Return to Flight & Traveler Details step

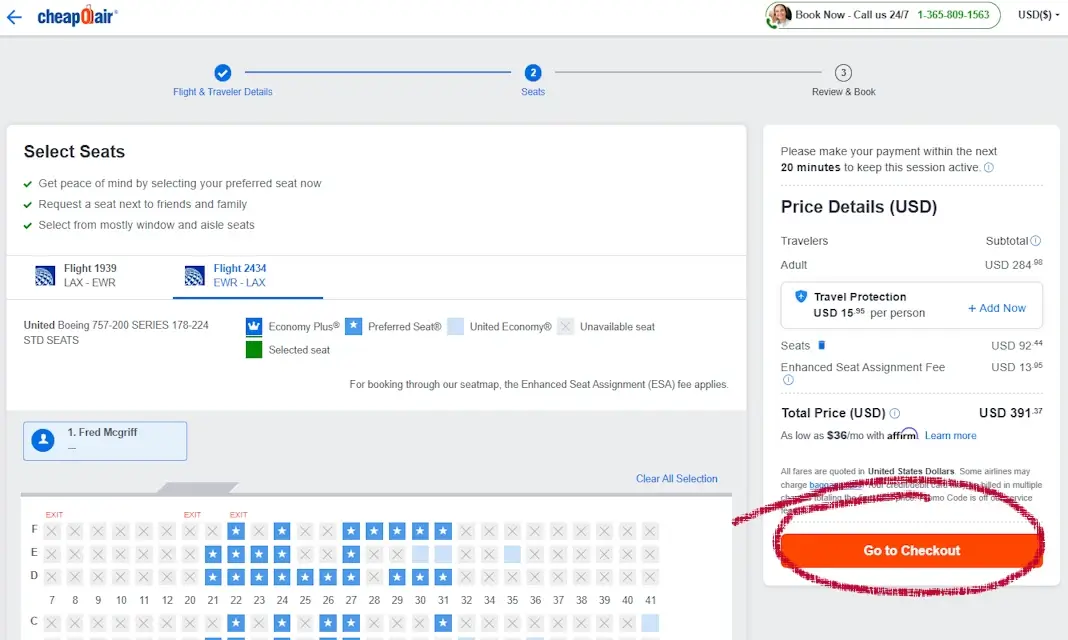223,80
